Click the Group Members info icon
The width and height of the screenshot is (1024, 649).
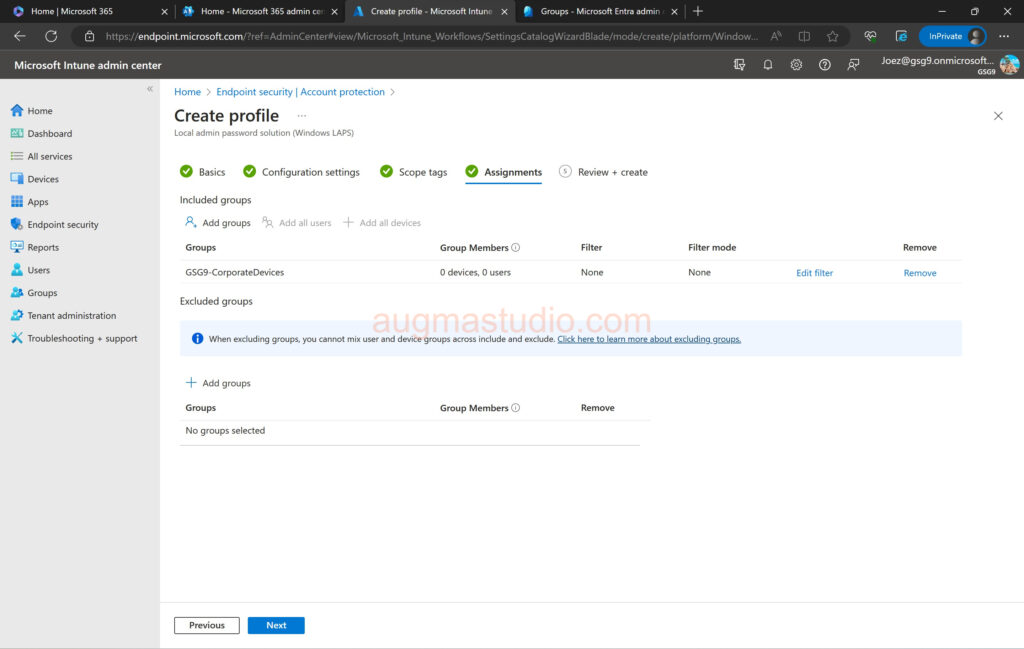pyautogui.click(x=516, y=248)
